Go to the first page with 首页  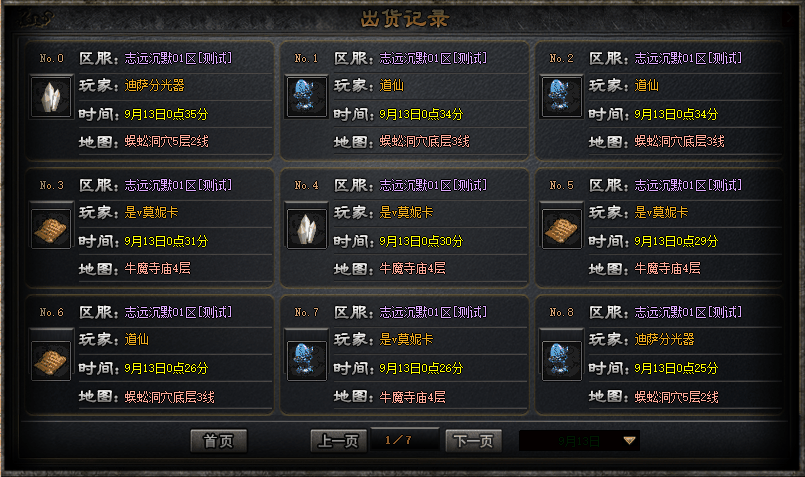click(219, 441)
